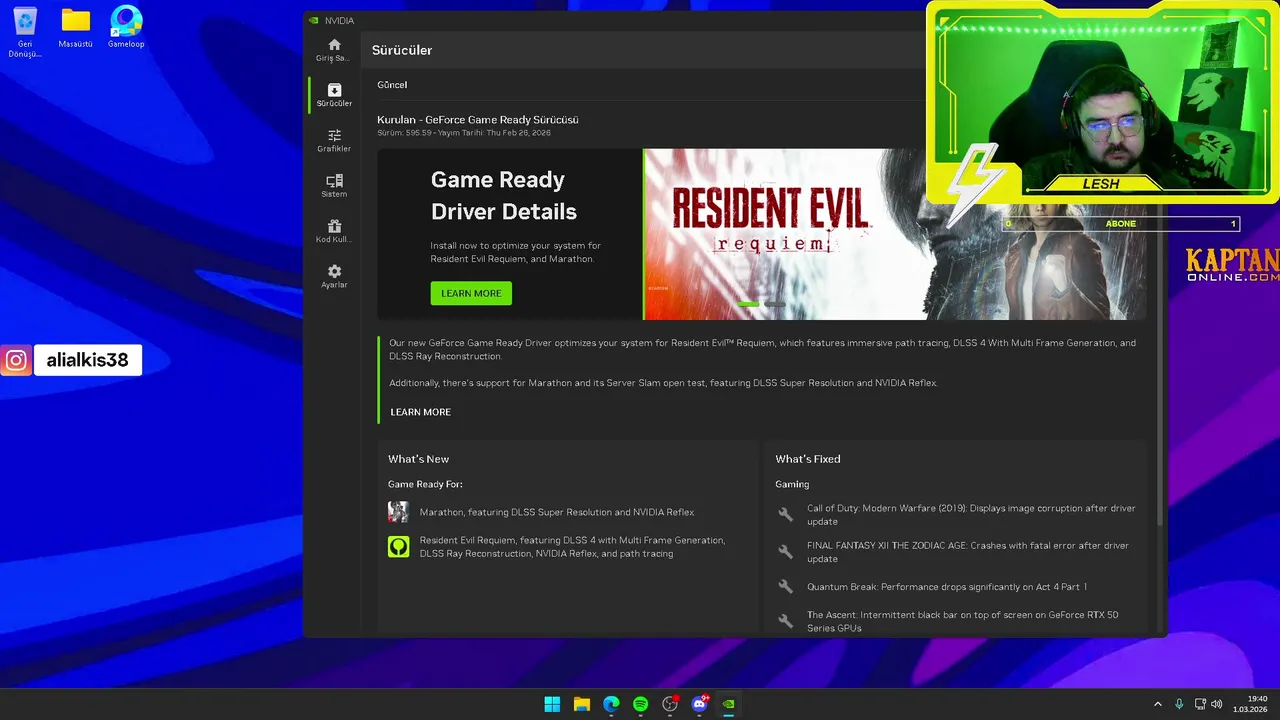Image resolution: width=1280 pixels, height=720 pixels.
Task: Click the What's New heading
Action: (x=418, y=459)
